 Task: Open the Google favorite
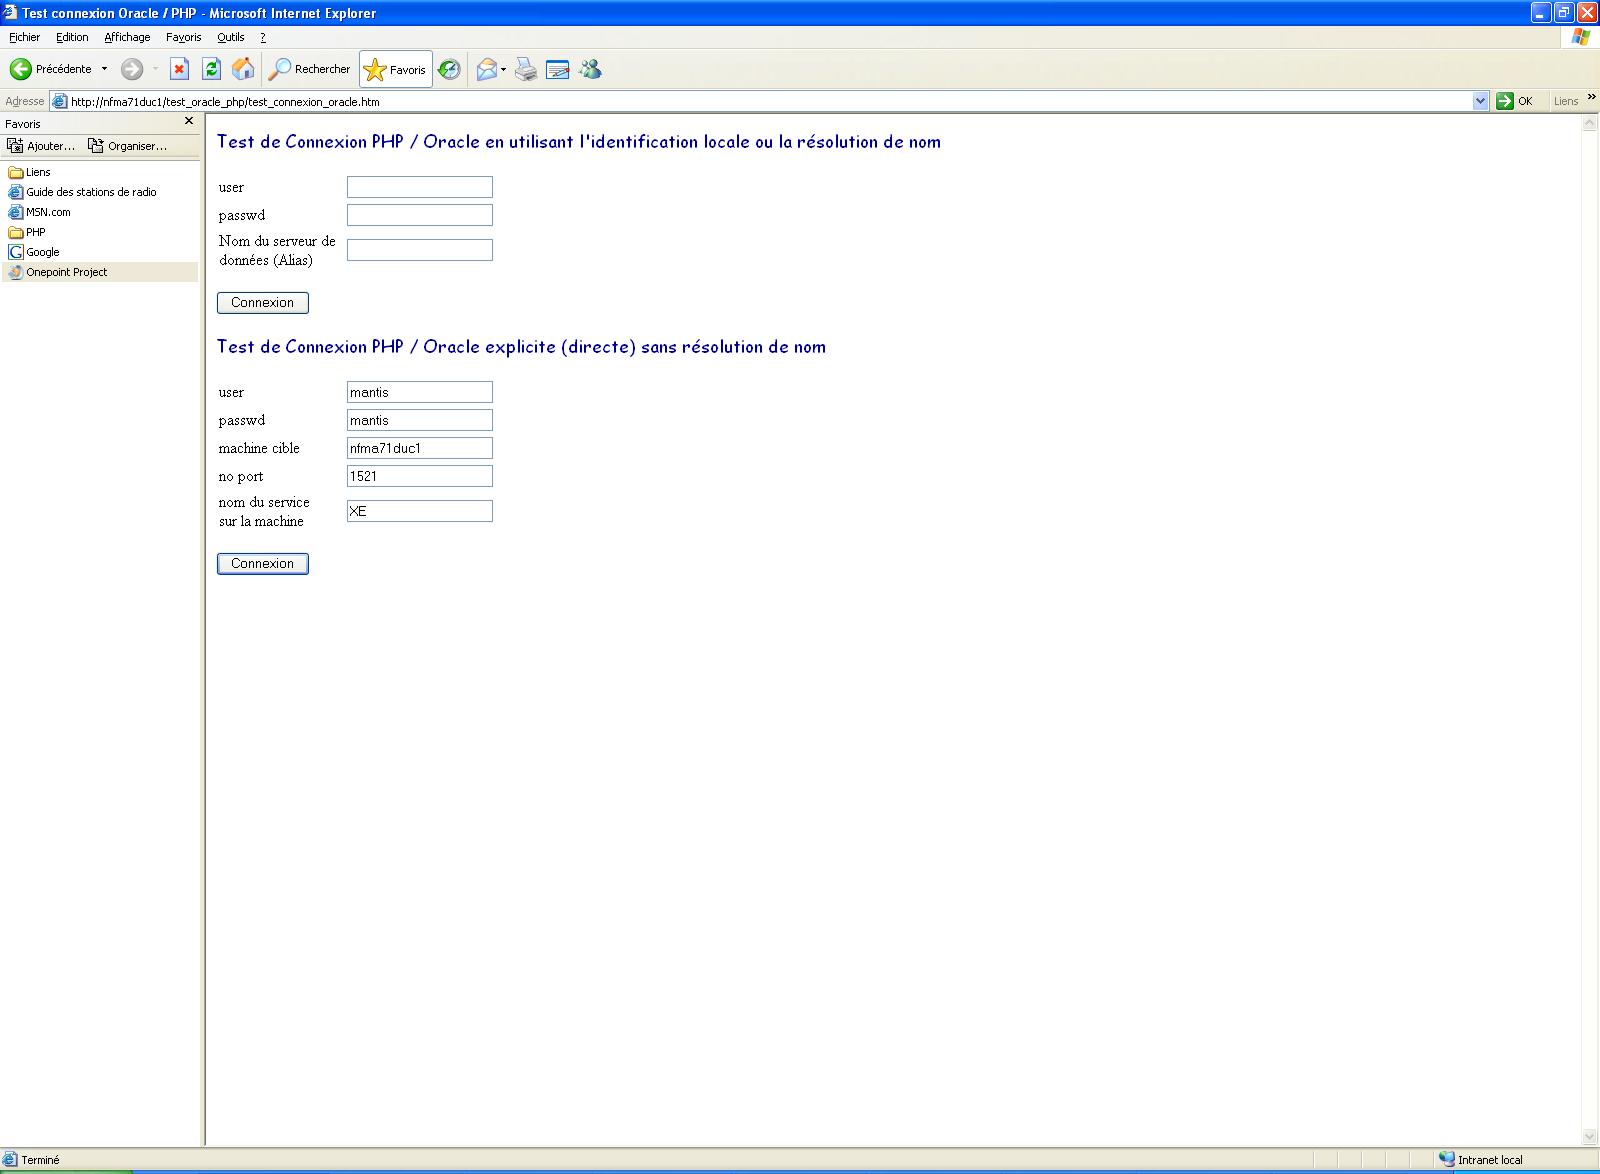click(x=35, y=252)
